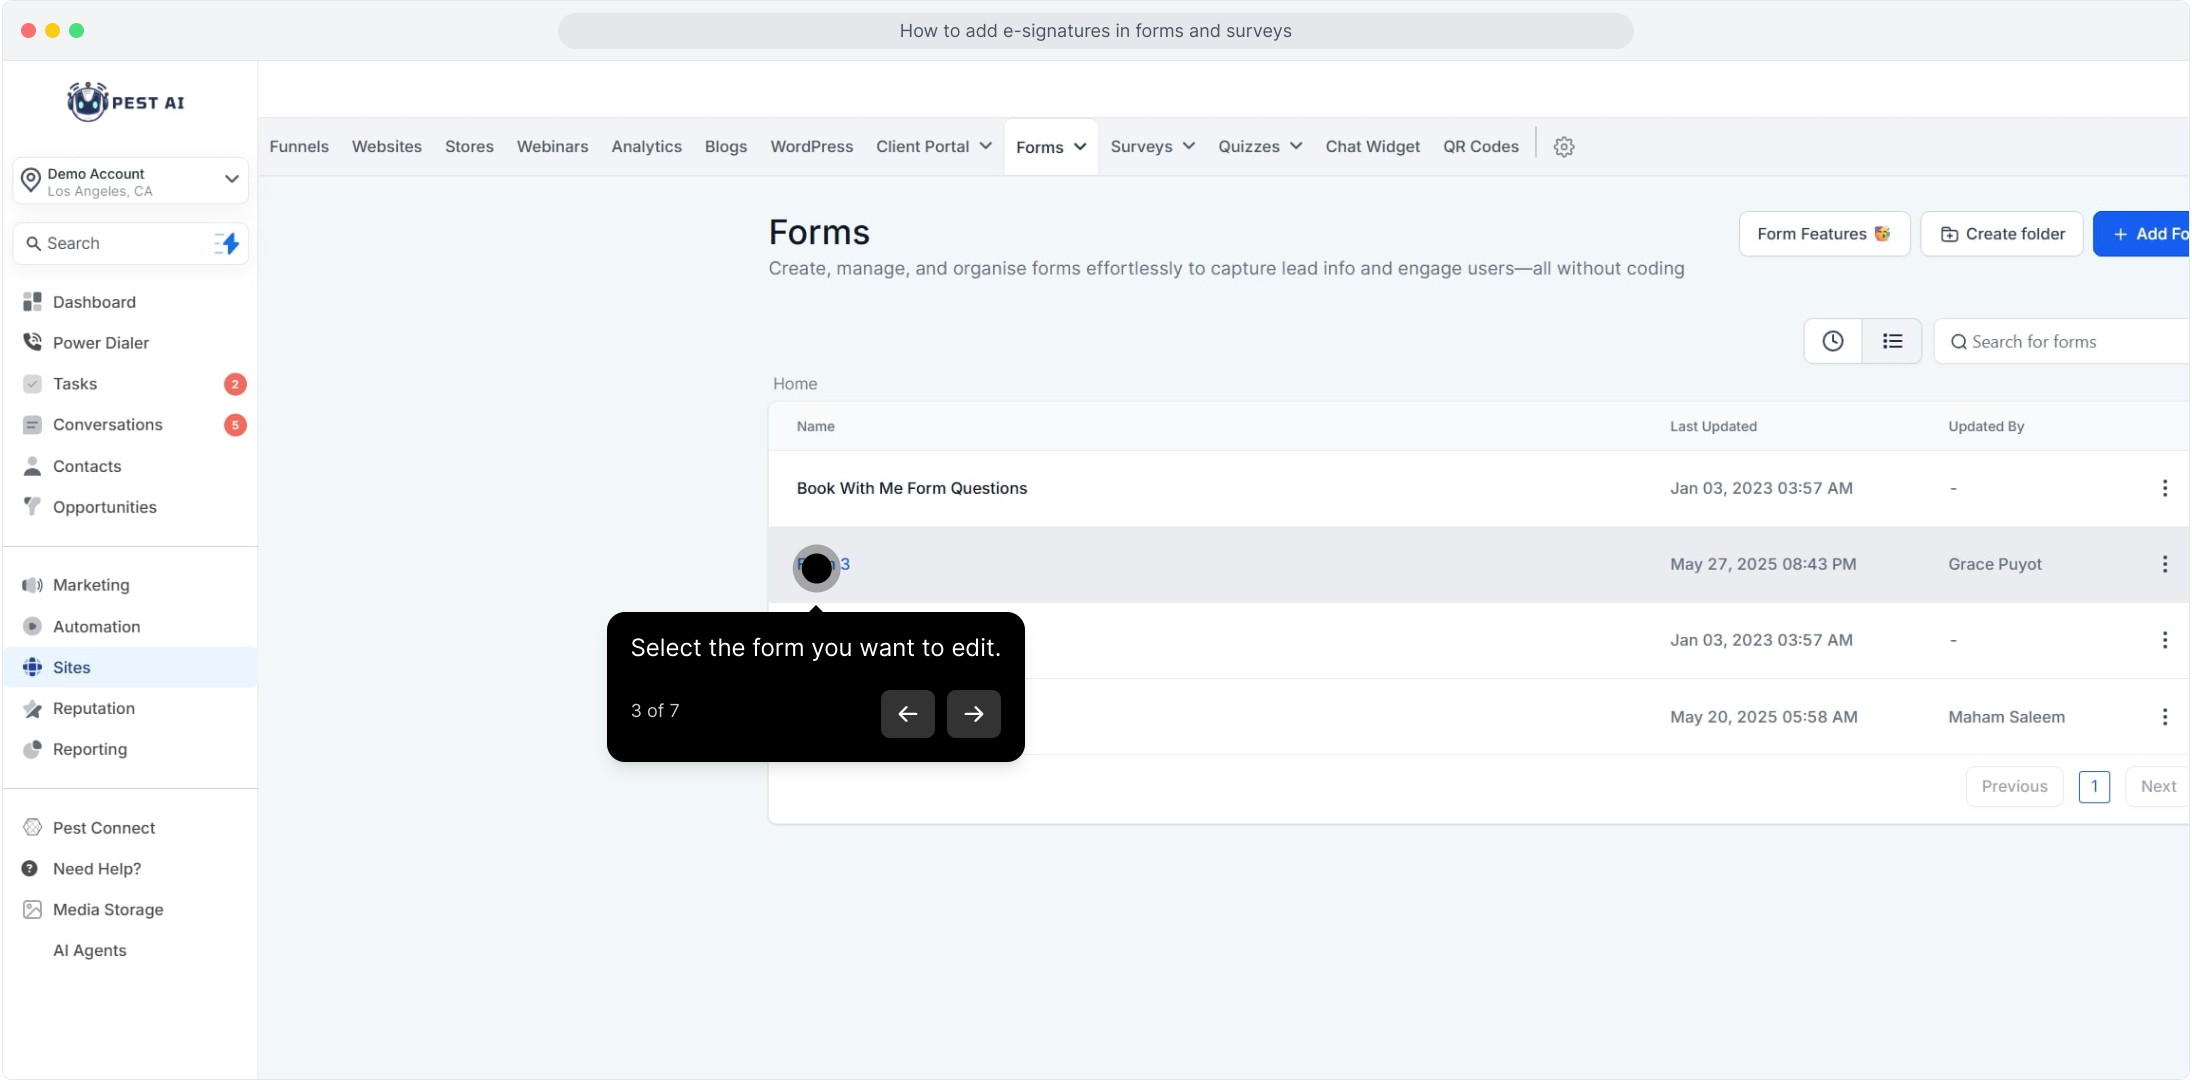Image resolution: width=2192 pixels, height=1080 pixels.
Task: Open Power Dialer in the sidebar
Action: 101,343
